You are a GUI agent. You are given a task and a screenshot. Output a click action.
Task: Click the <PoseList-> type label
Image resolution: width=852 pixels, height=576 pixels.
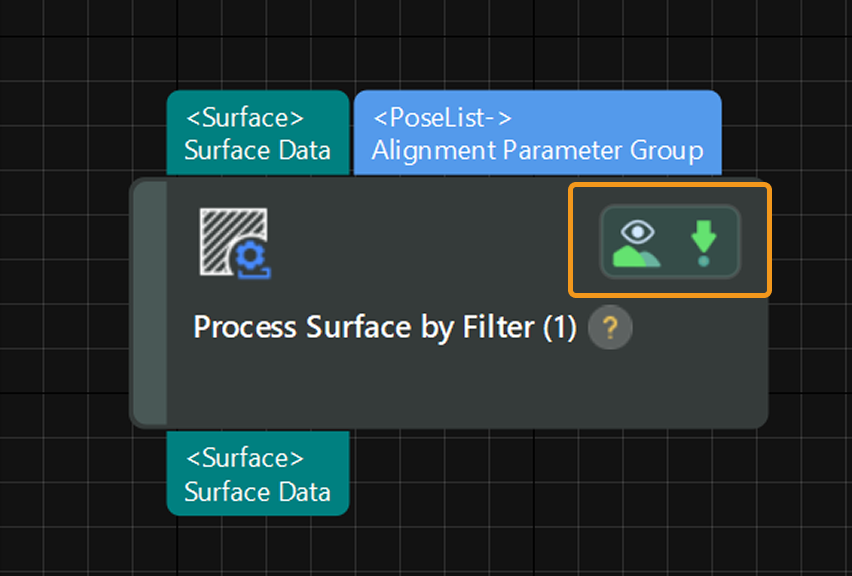[x=442, y=118]
